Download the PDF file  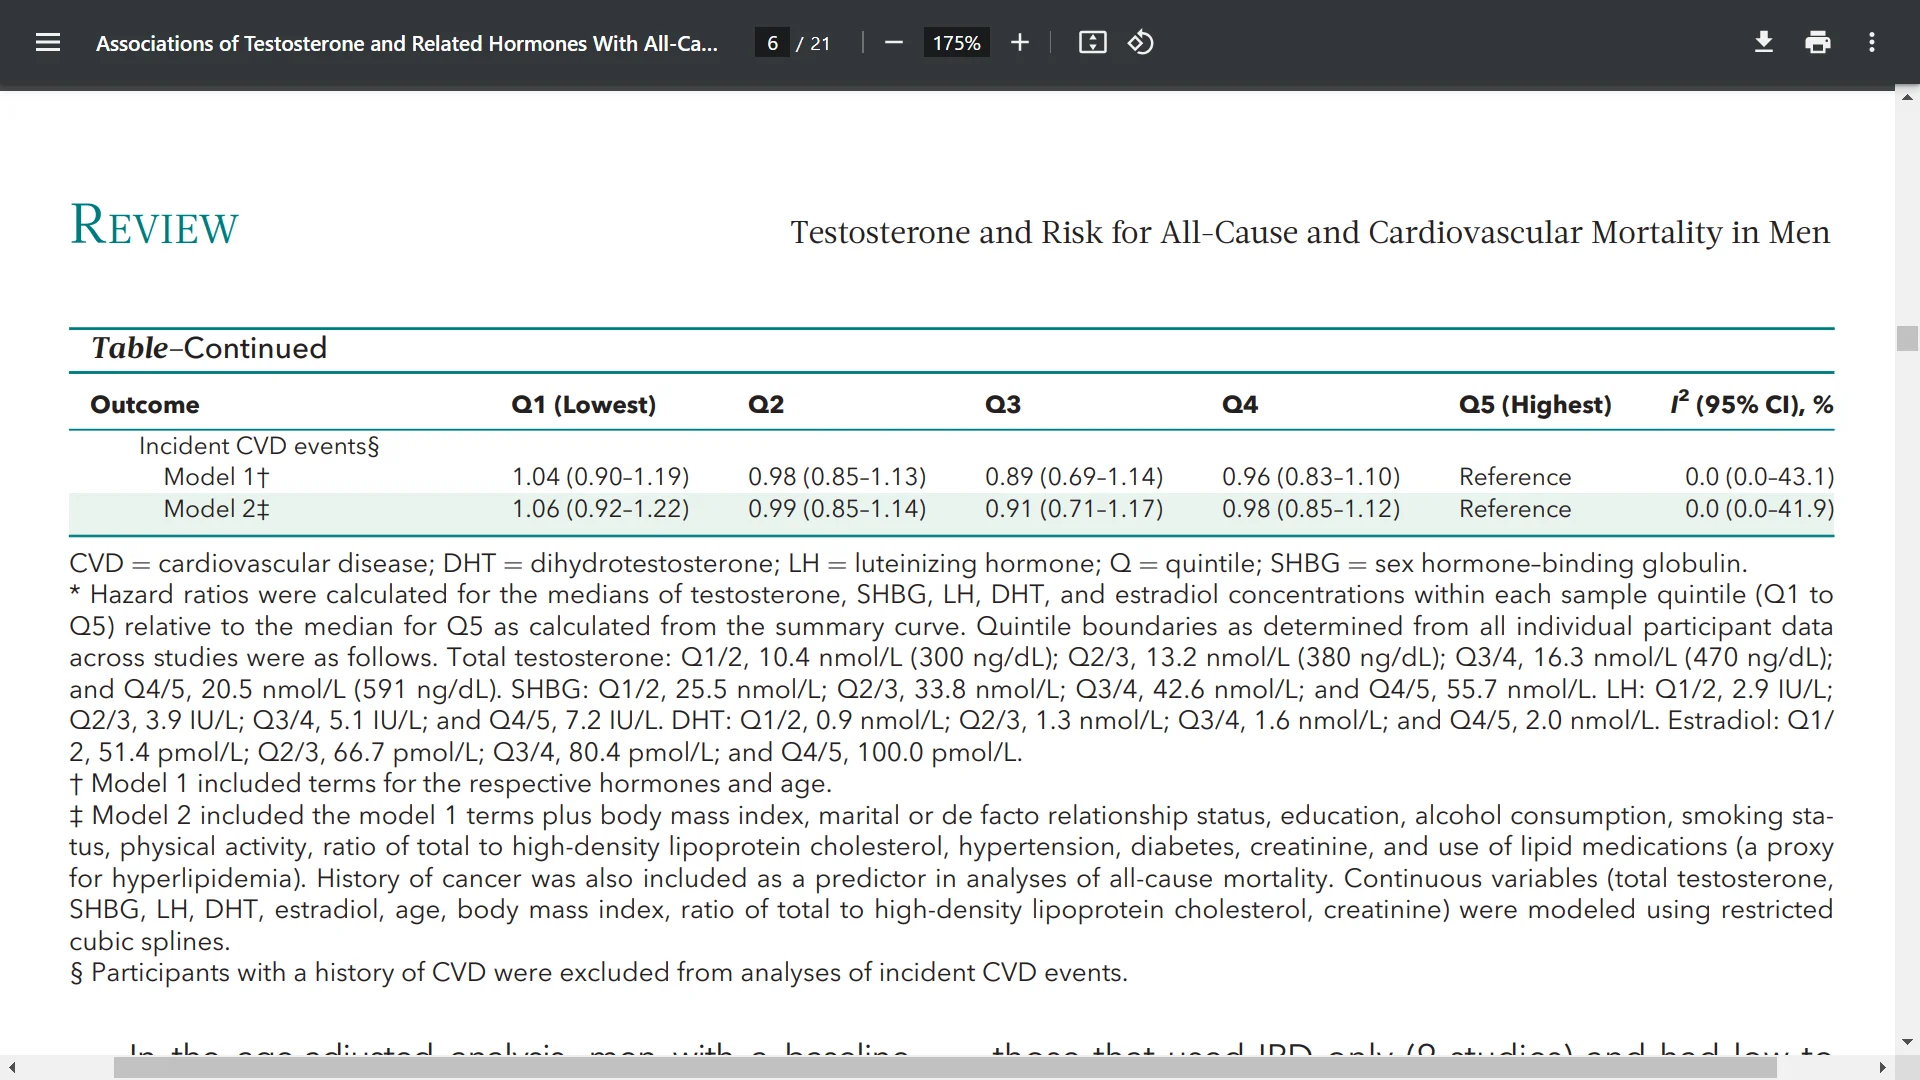coord(1764,43)
